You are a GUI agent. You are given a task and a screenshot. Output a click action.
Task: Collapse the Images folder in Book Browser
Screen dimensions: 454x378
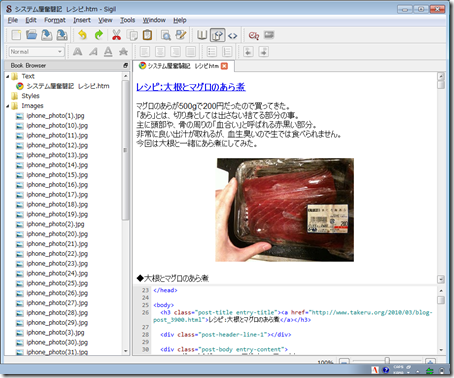pos(7,106)
